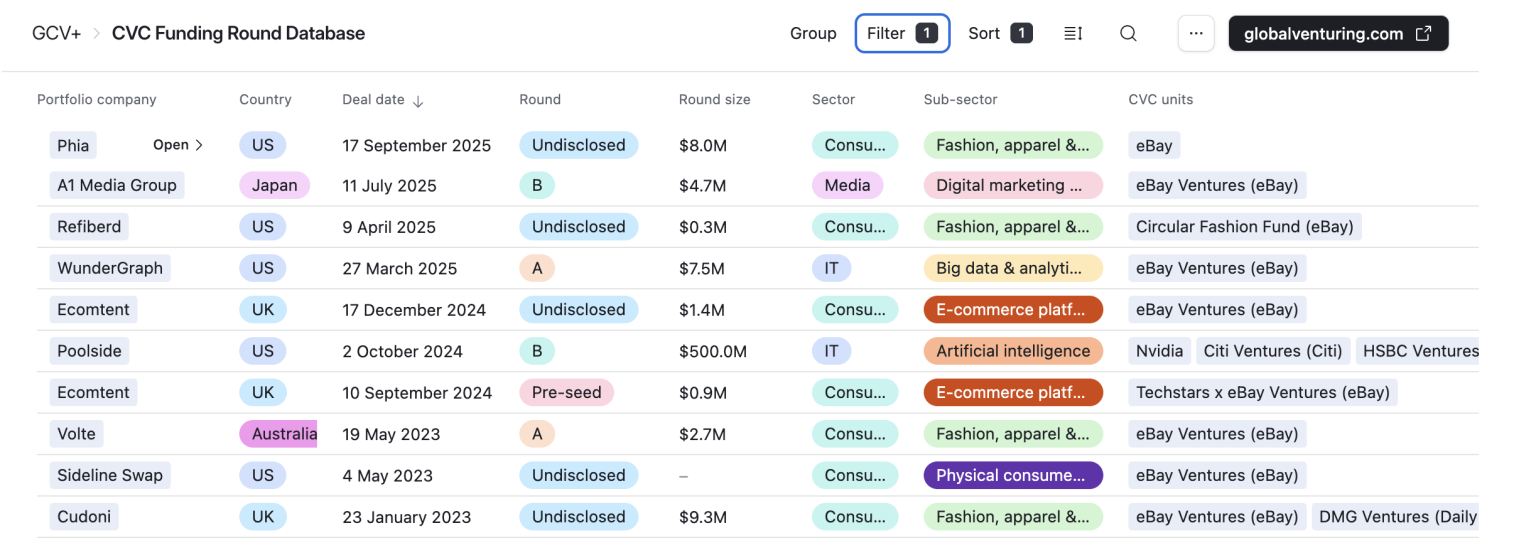Click the Japan country tag
The image size is (1536, 560).
tap(274, 185)
